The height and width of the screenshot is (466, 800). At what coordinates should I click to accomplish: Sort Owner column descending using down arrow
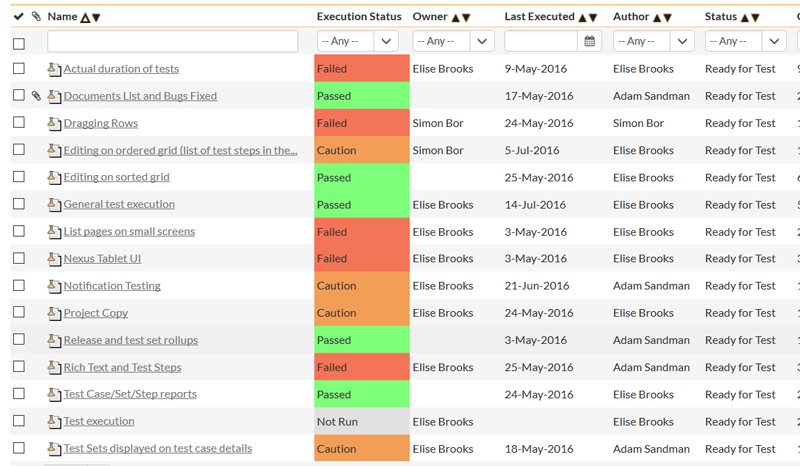[466, 17]
